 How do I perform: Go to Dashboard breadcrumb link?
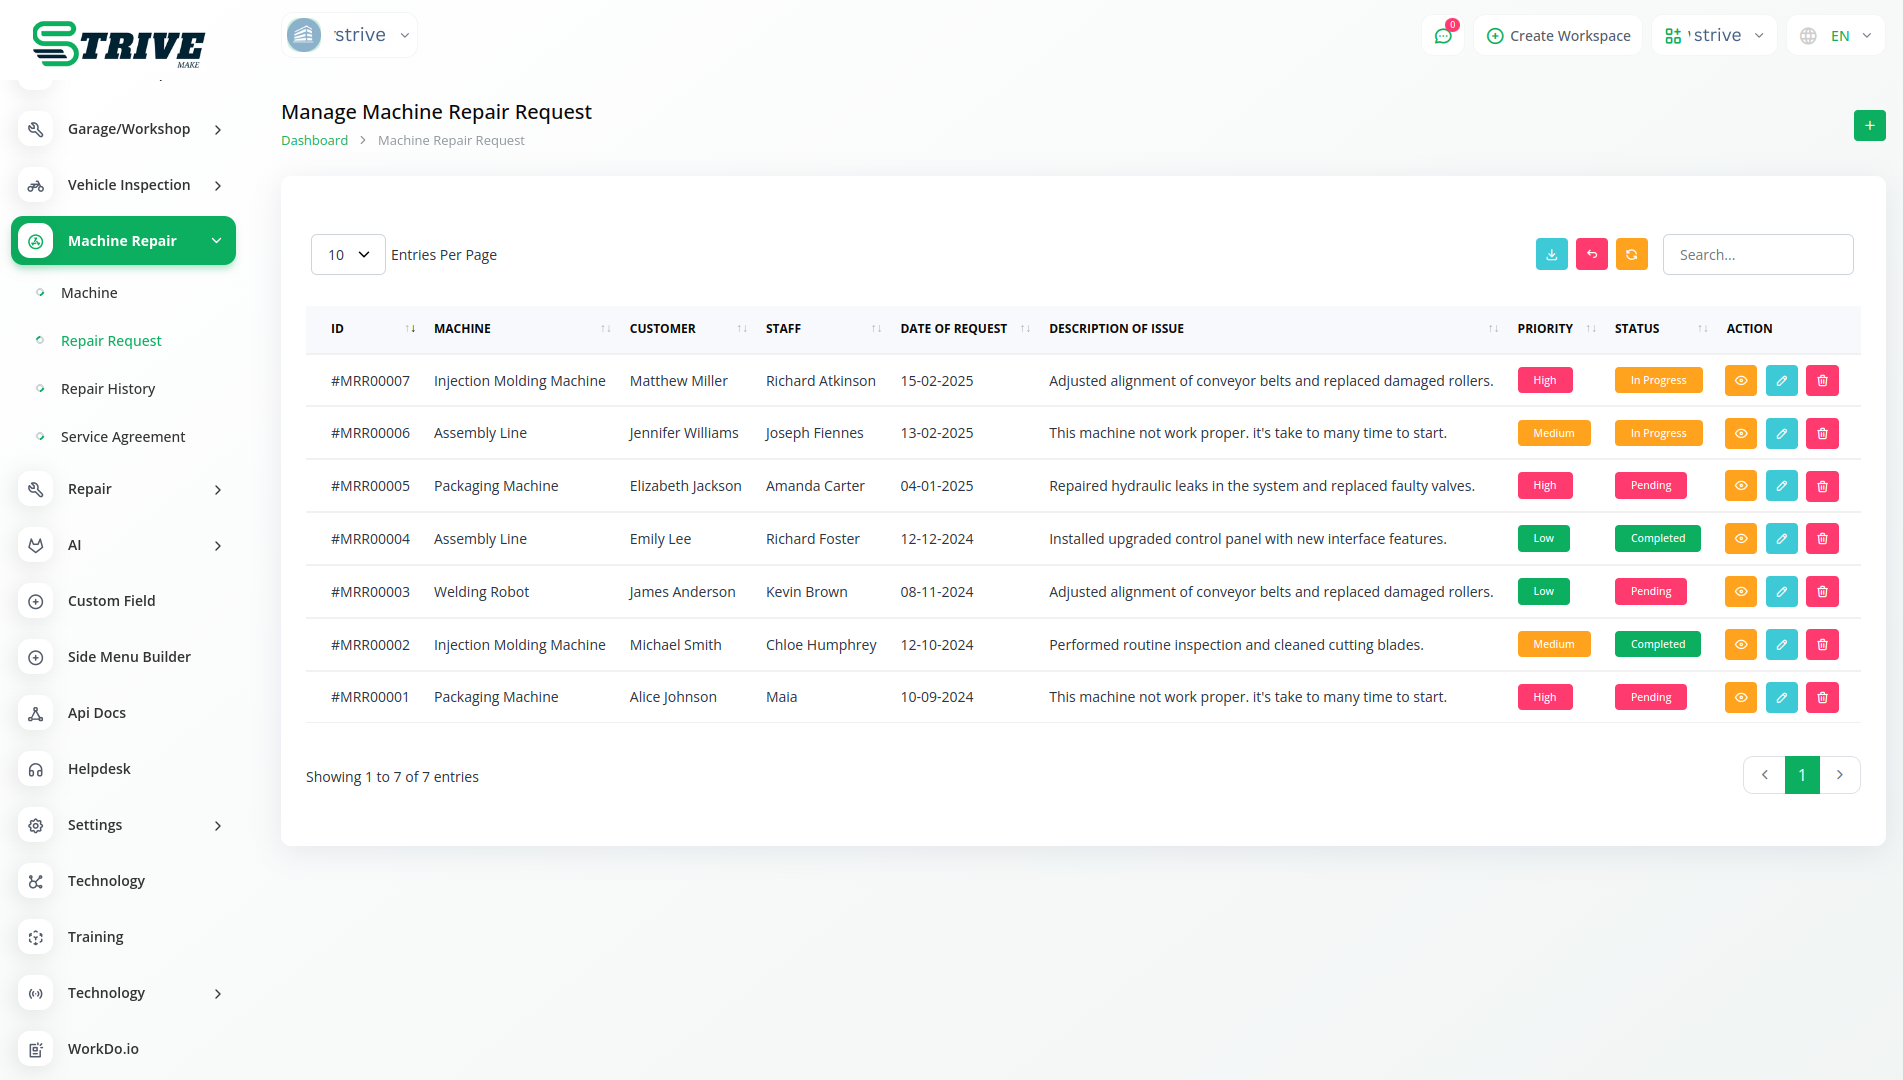(314, 141)
